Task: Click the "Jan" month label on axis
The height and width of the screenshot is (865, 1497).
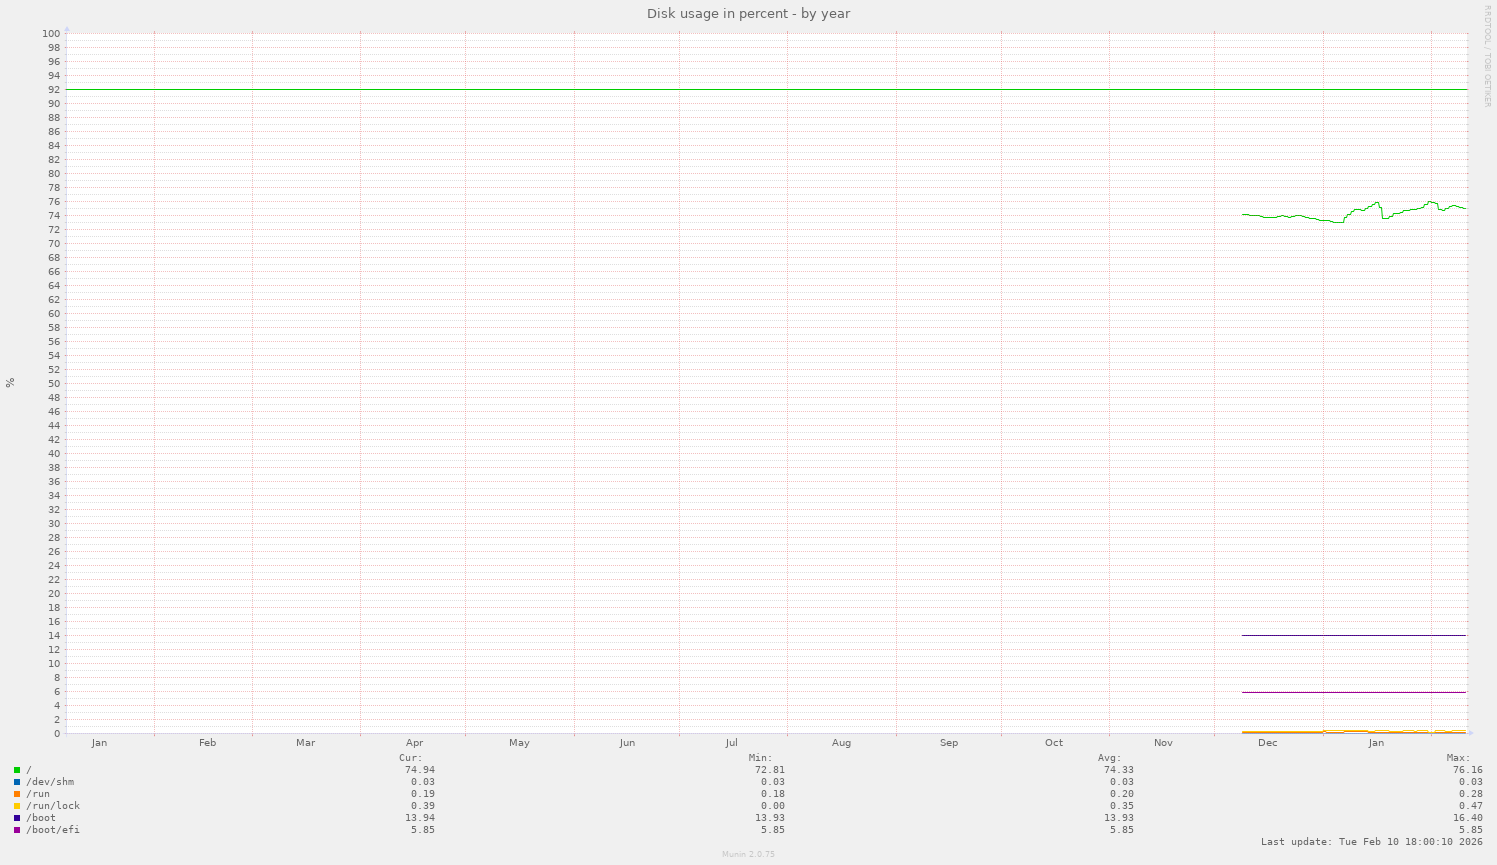Action: 1377,742
